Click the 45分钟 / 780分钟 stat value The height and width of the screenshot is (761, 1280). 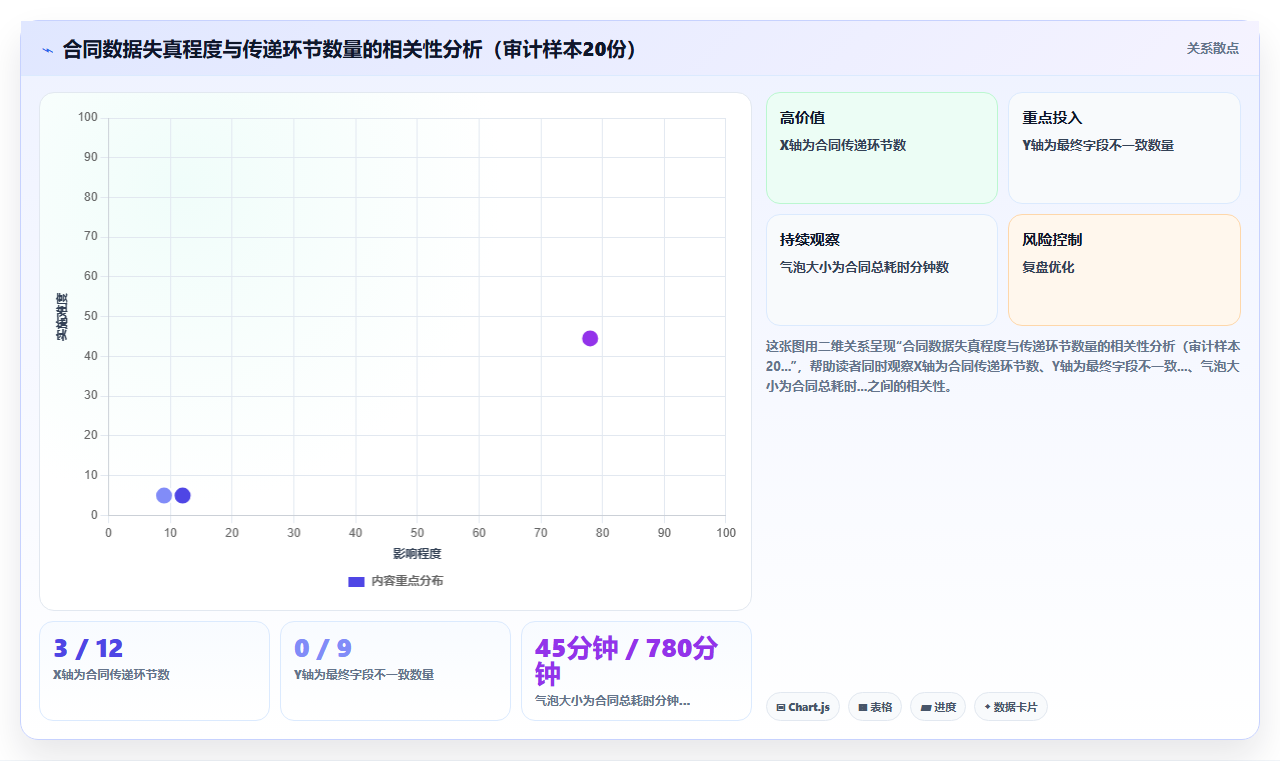click(627, 660)
